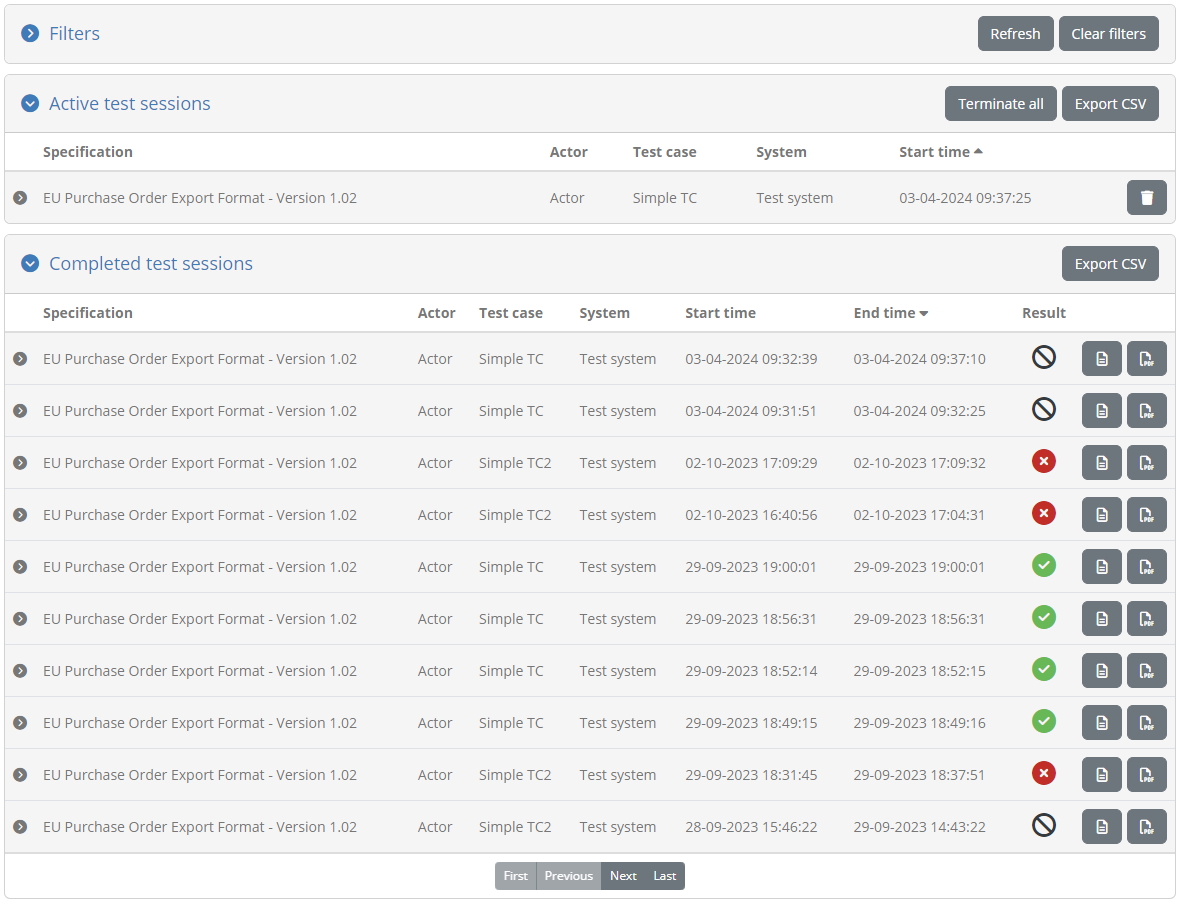Collapse the Active test sessions panel

click(x=30, y=103)
